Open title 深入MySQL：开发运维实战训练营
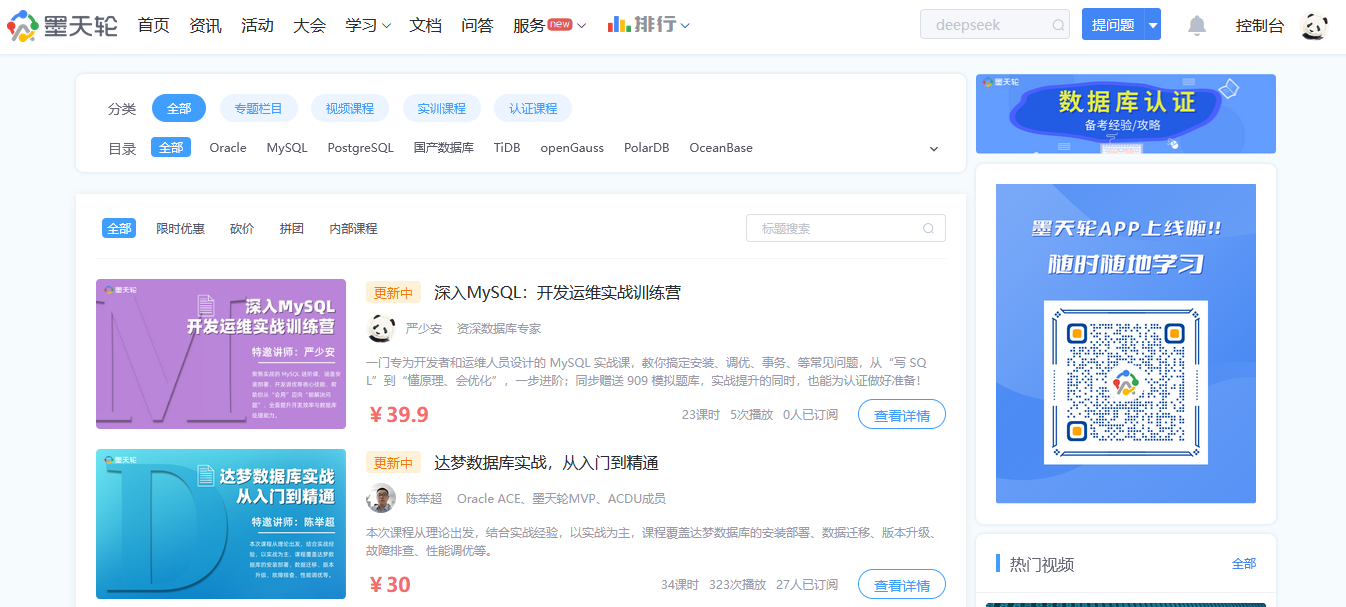This screenshot has height=607, width=1346. click(557, 293)
